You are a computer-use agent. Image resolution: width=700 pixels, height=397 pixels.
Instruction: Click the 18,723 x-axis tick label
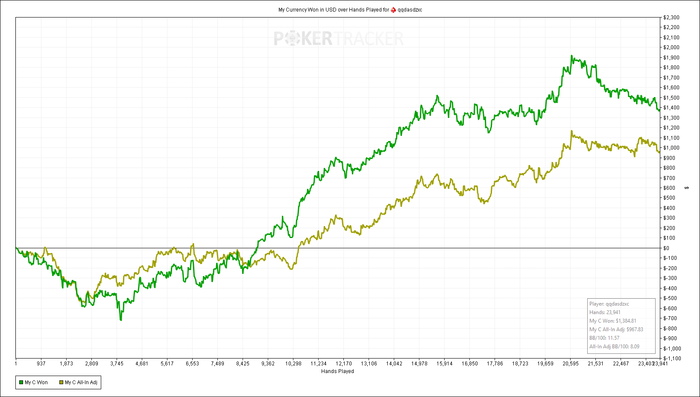[521, 364]
